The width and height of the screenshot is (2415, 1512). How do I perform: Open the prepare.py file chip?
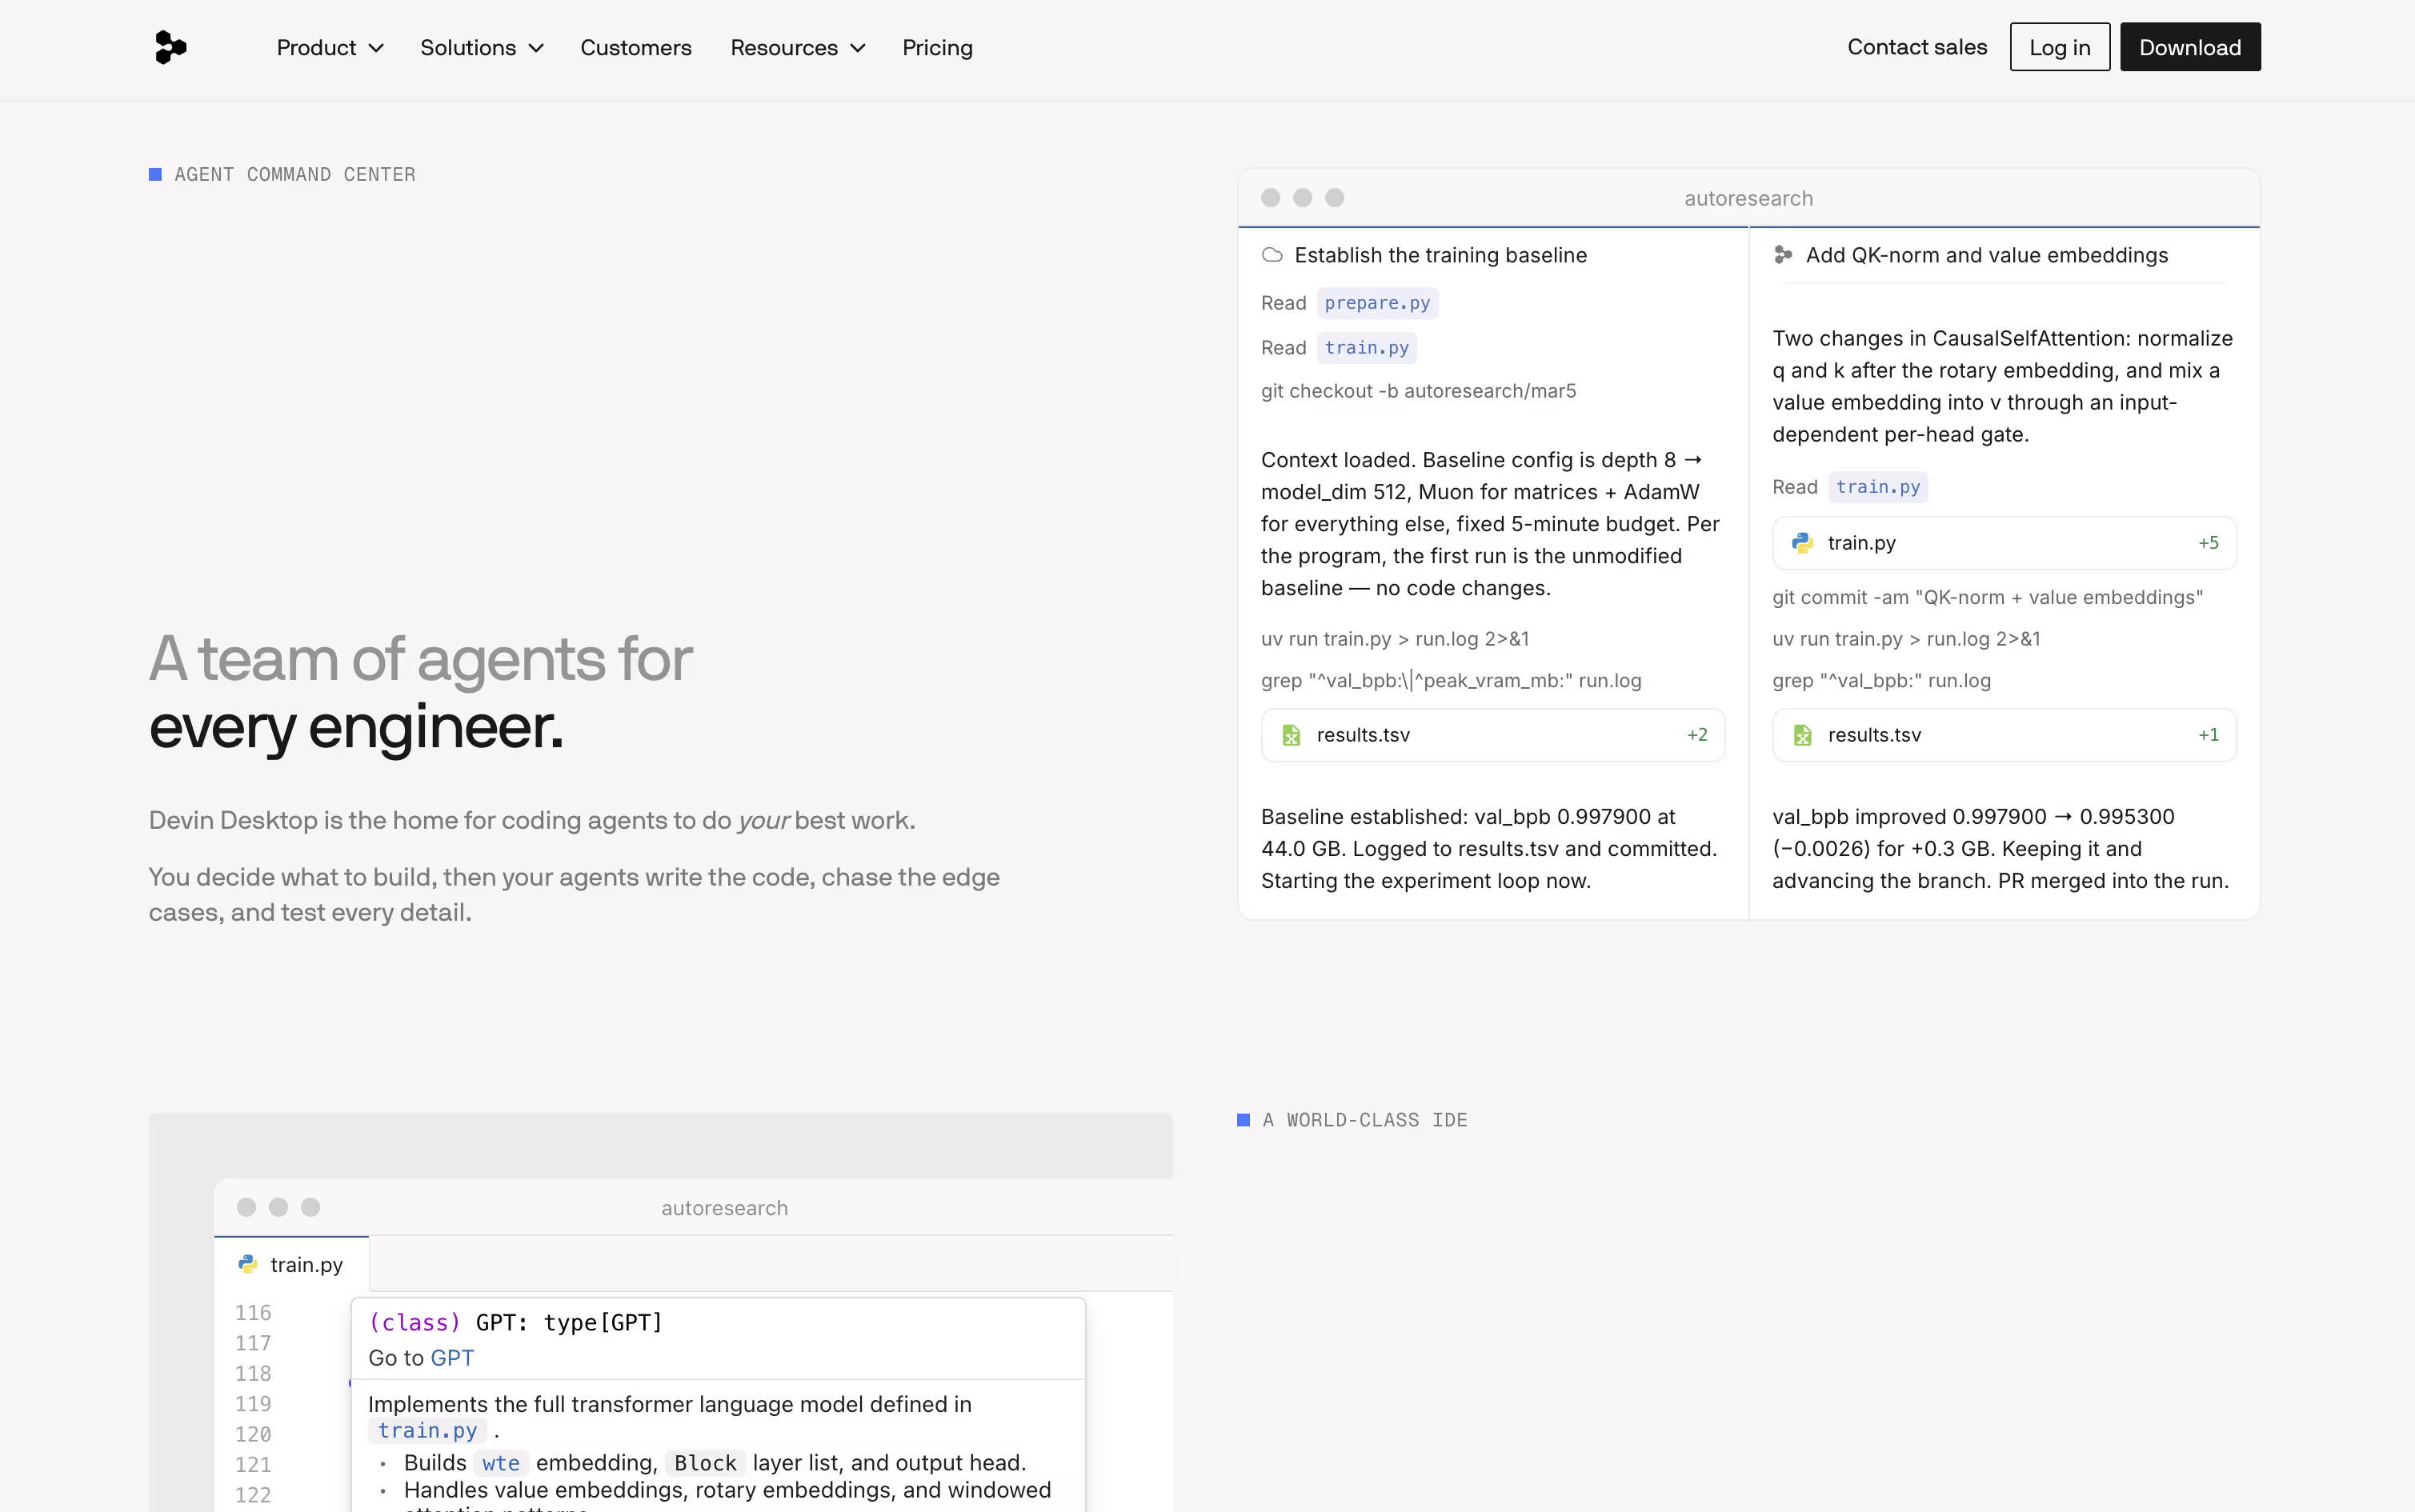[1377, 303]
